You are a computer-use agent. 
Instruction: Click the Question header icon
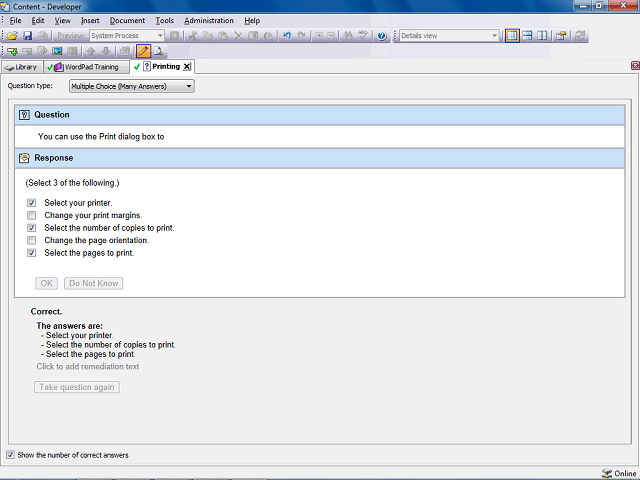(x=24, y=115)
